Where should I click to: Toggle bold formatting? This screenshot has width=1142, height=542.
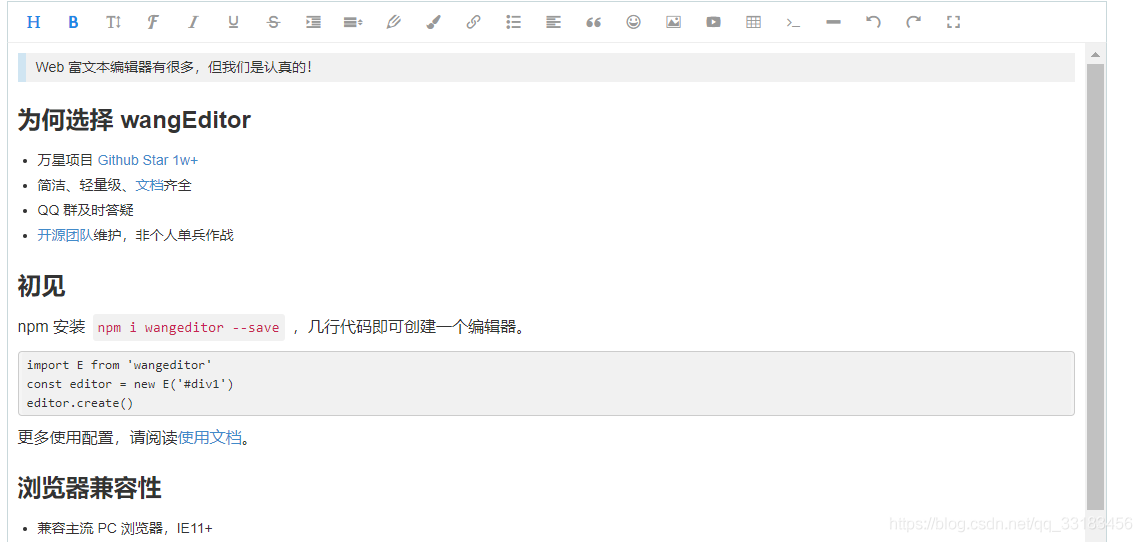[x=73, y=22]
